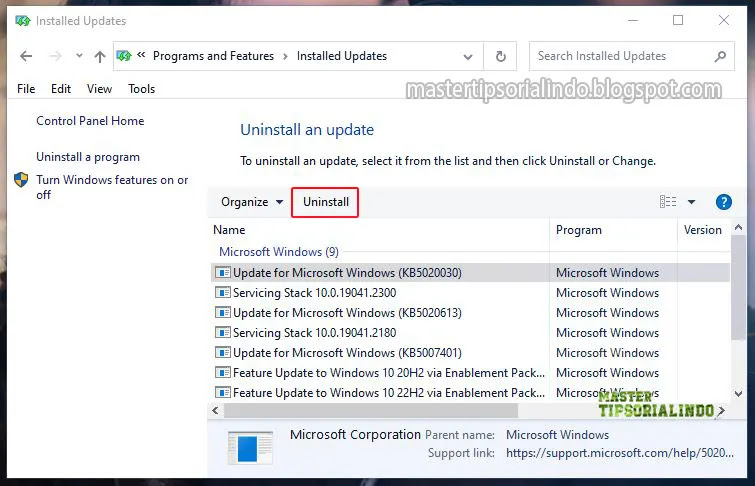Open the View menu
Viewport: 755px width, 486px height.
[x=99, y=89]
